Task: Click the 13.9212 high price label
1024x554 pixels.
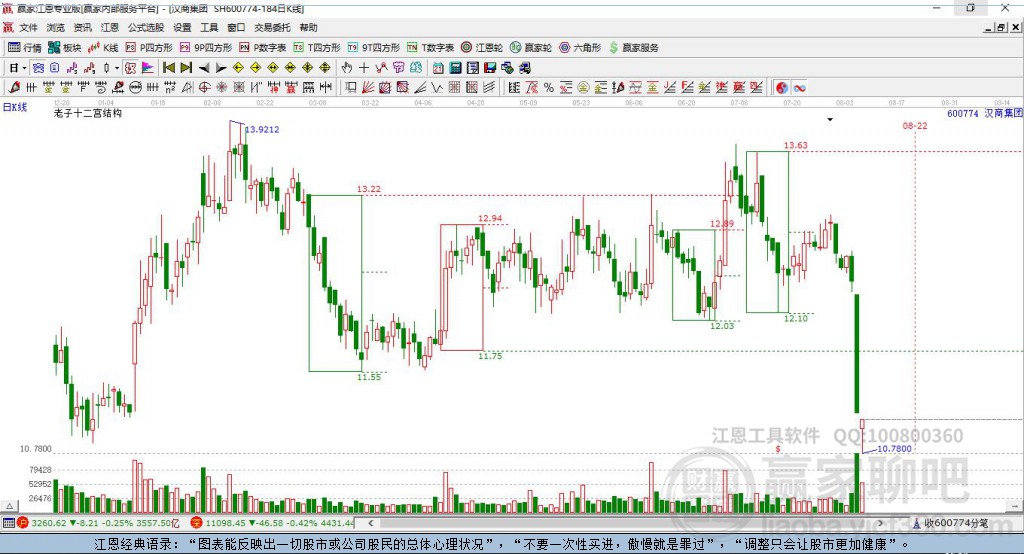Action: [x=262, y=129]
